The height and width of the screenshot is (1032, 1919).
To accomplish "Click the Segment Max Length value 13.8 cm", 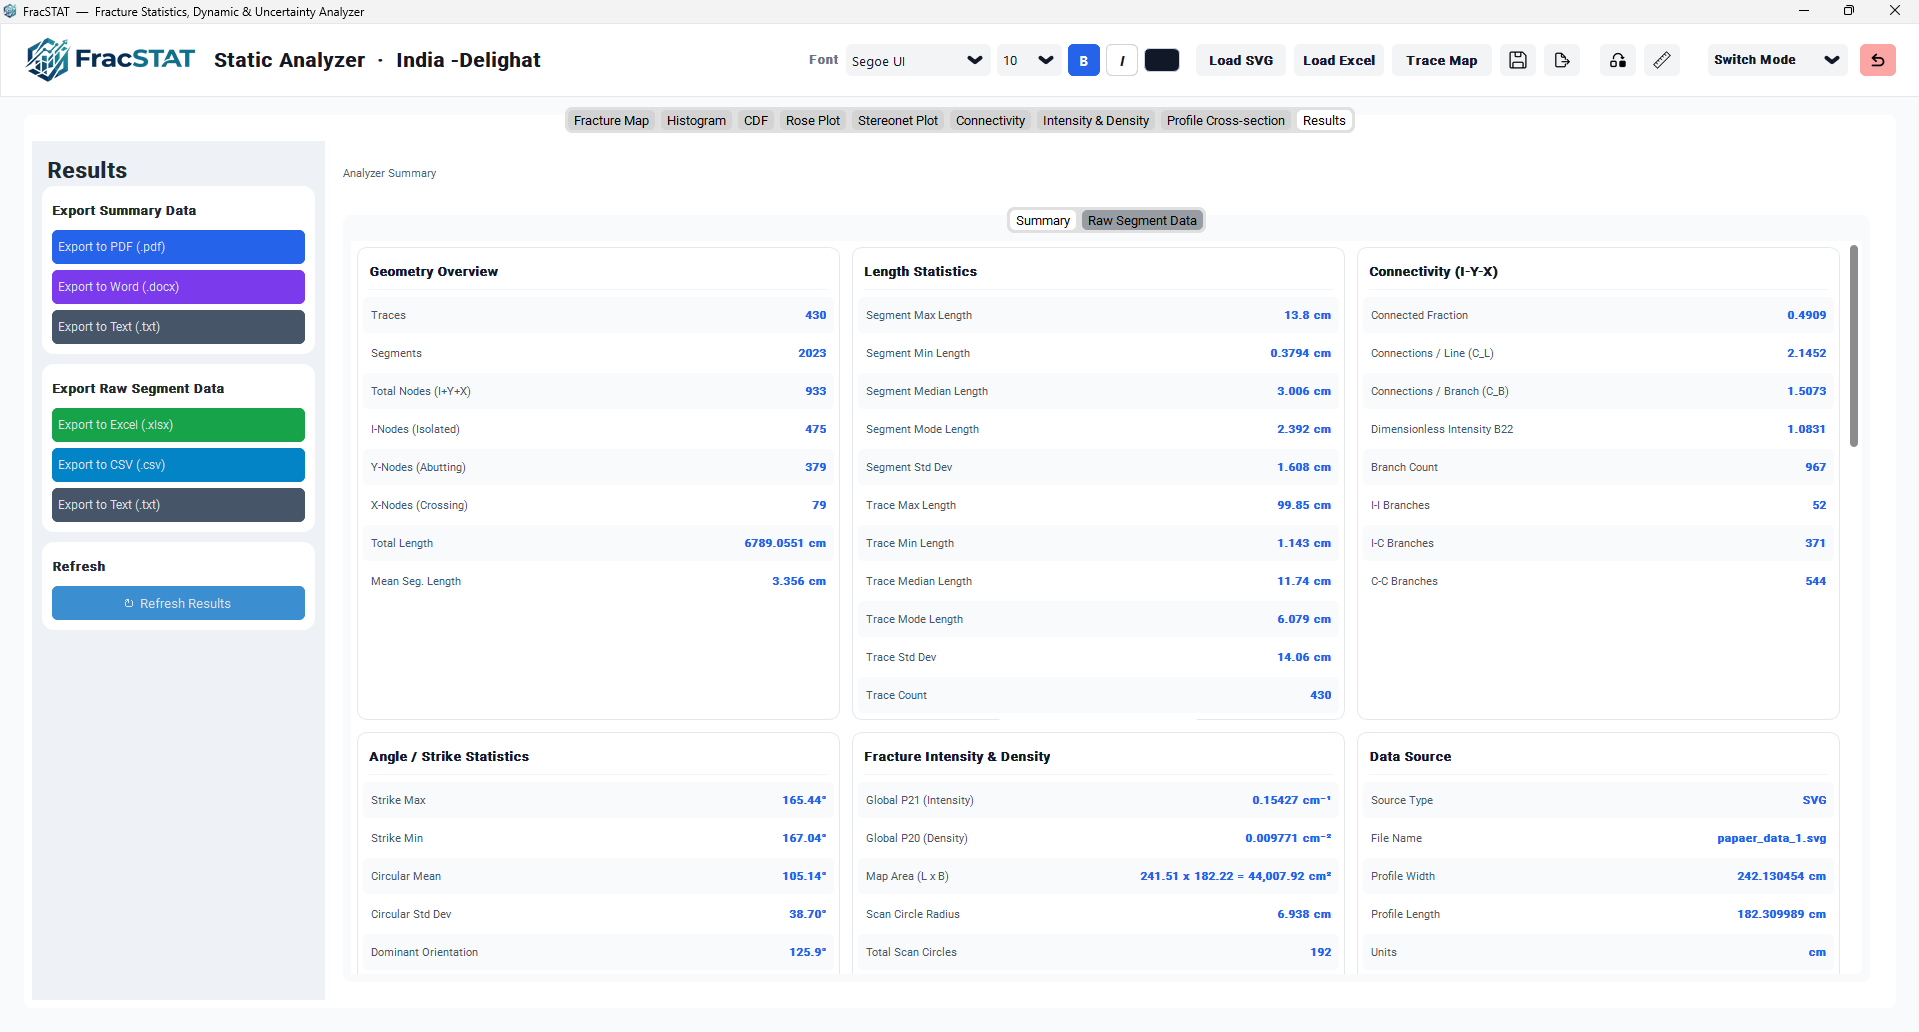I will point(1307,315).
